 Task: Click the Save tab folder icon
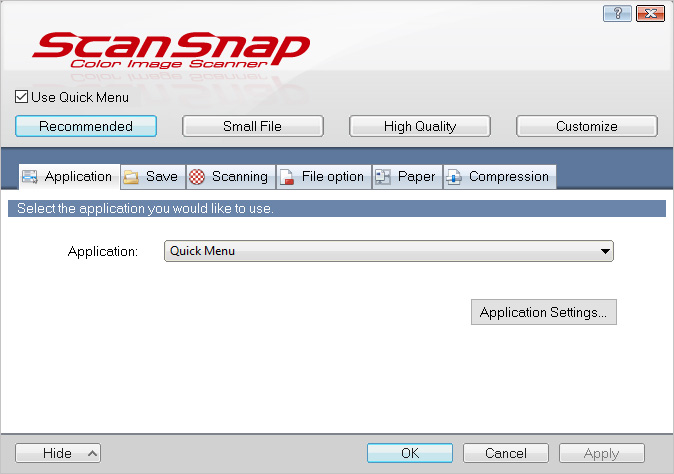pos(131,177)
